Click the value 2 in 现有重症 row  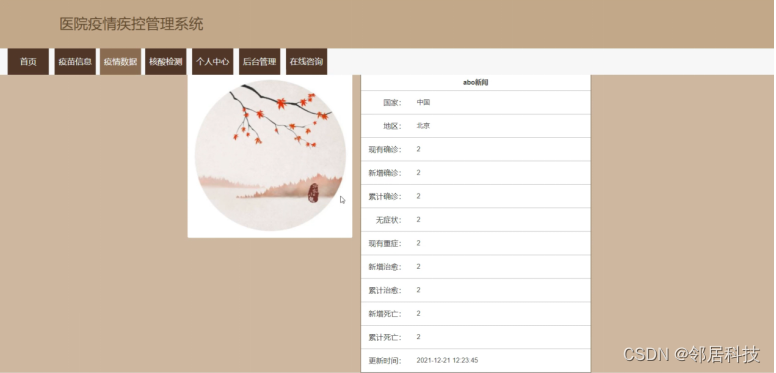pyautogui.click(x=419, y=243)
